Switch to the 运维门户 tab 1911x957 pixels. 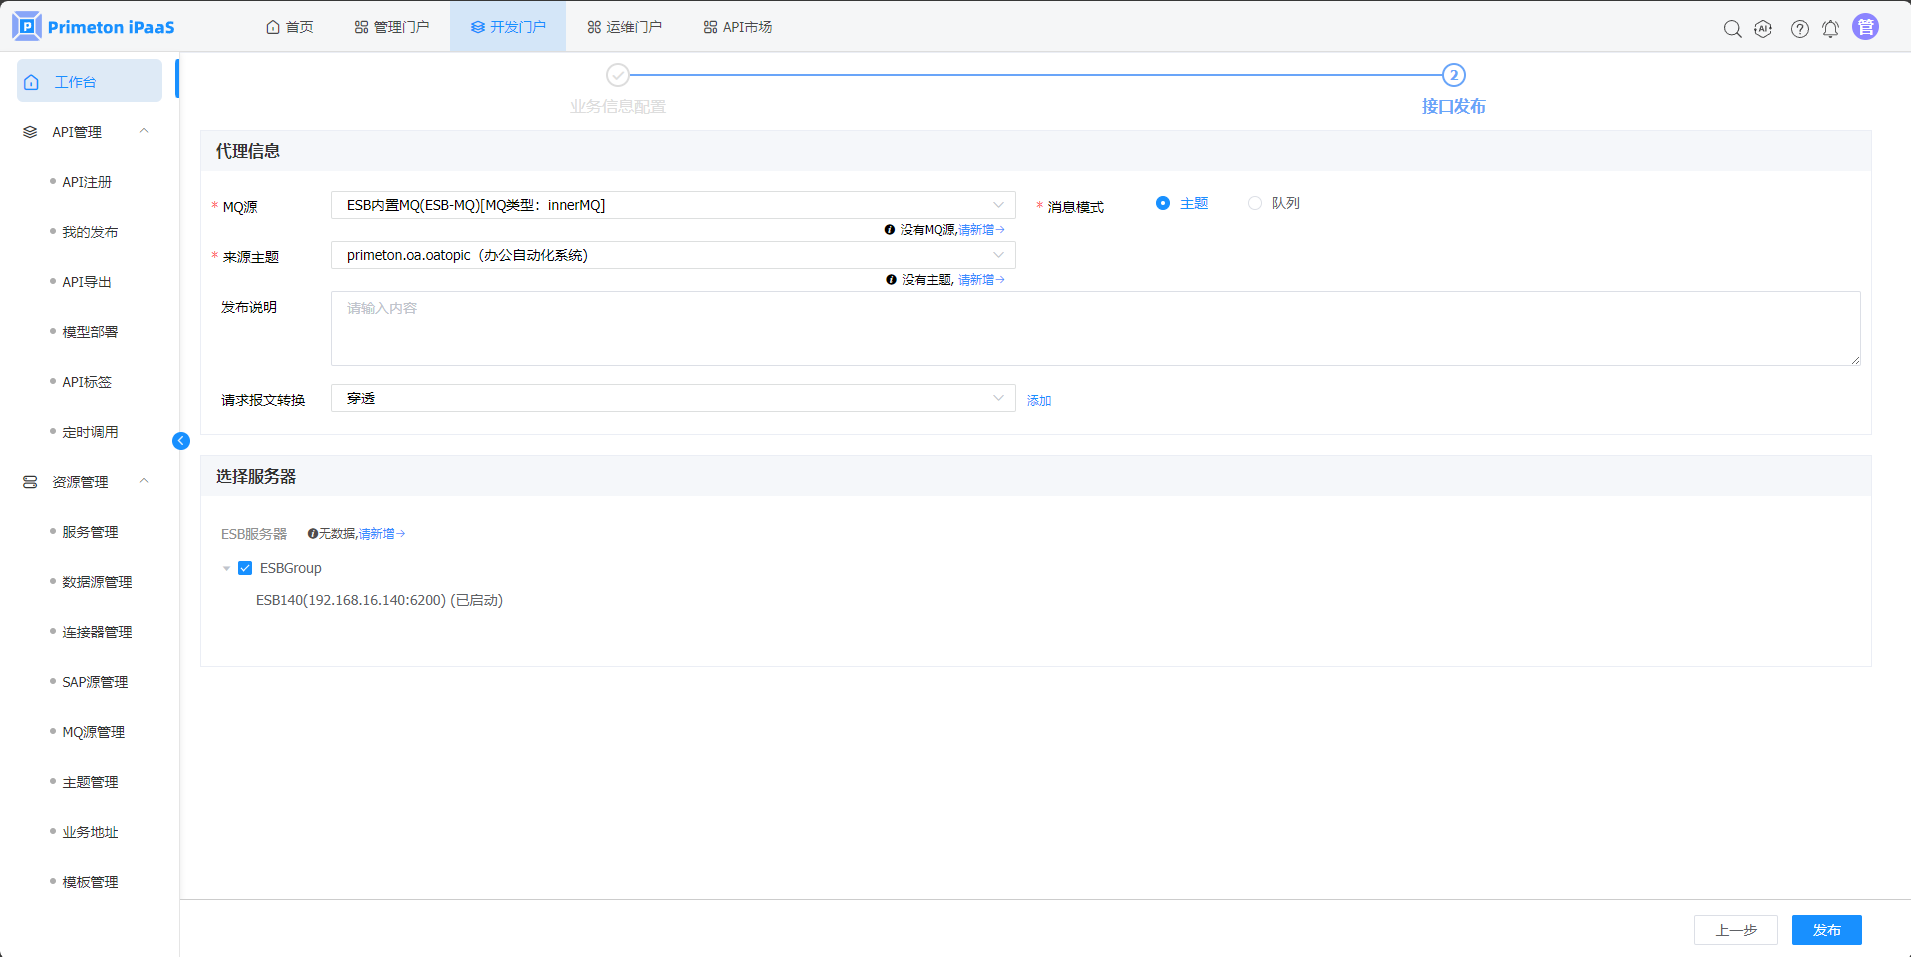pyautogui.click(x=624, y=27)
